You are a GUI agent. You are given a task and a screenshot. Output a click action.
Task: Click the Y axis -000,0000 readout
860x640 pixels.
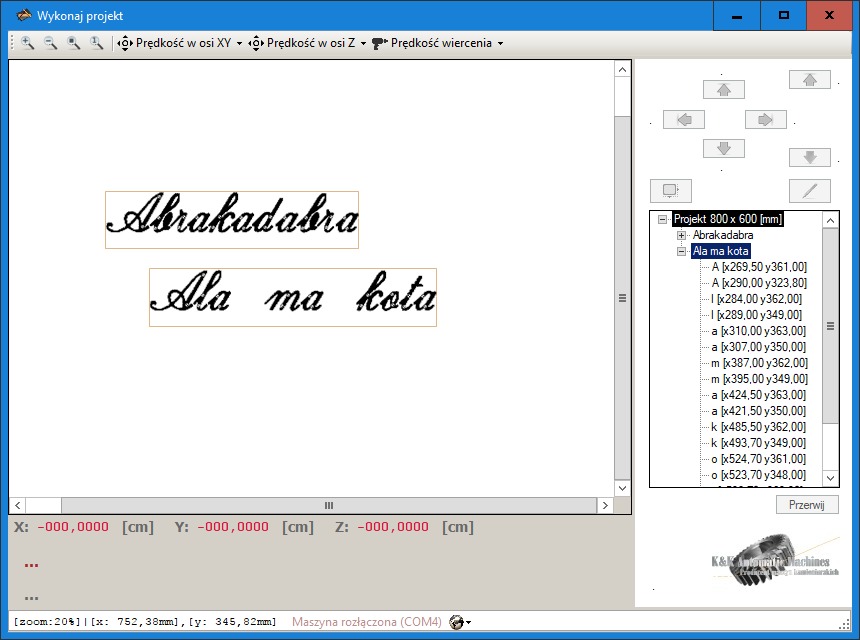pos(233,527)
